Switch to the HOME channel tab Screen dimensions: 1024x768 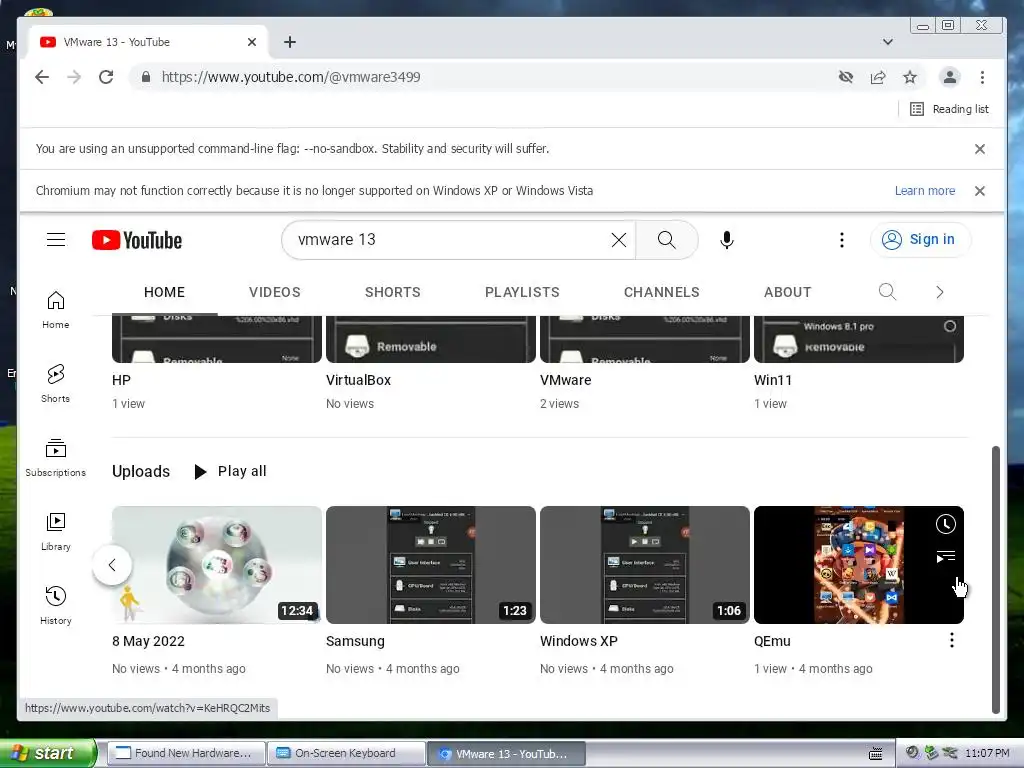[165, 292]
